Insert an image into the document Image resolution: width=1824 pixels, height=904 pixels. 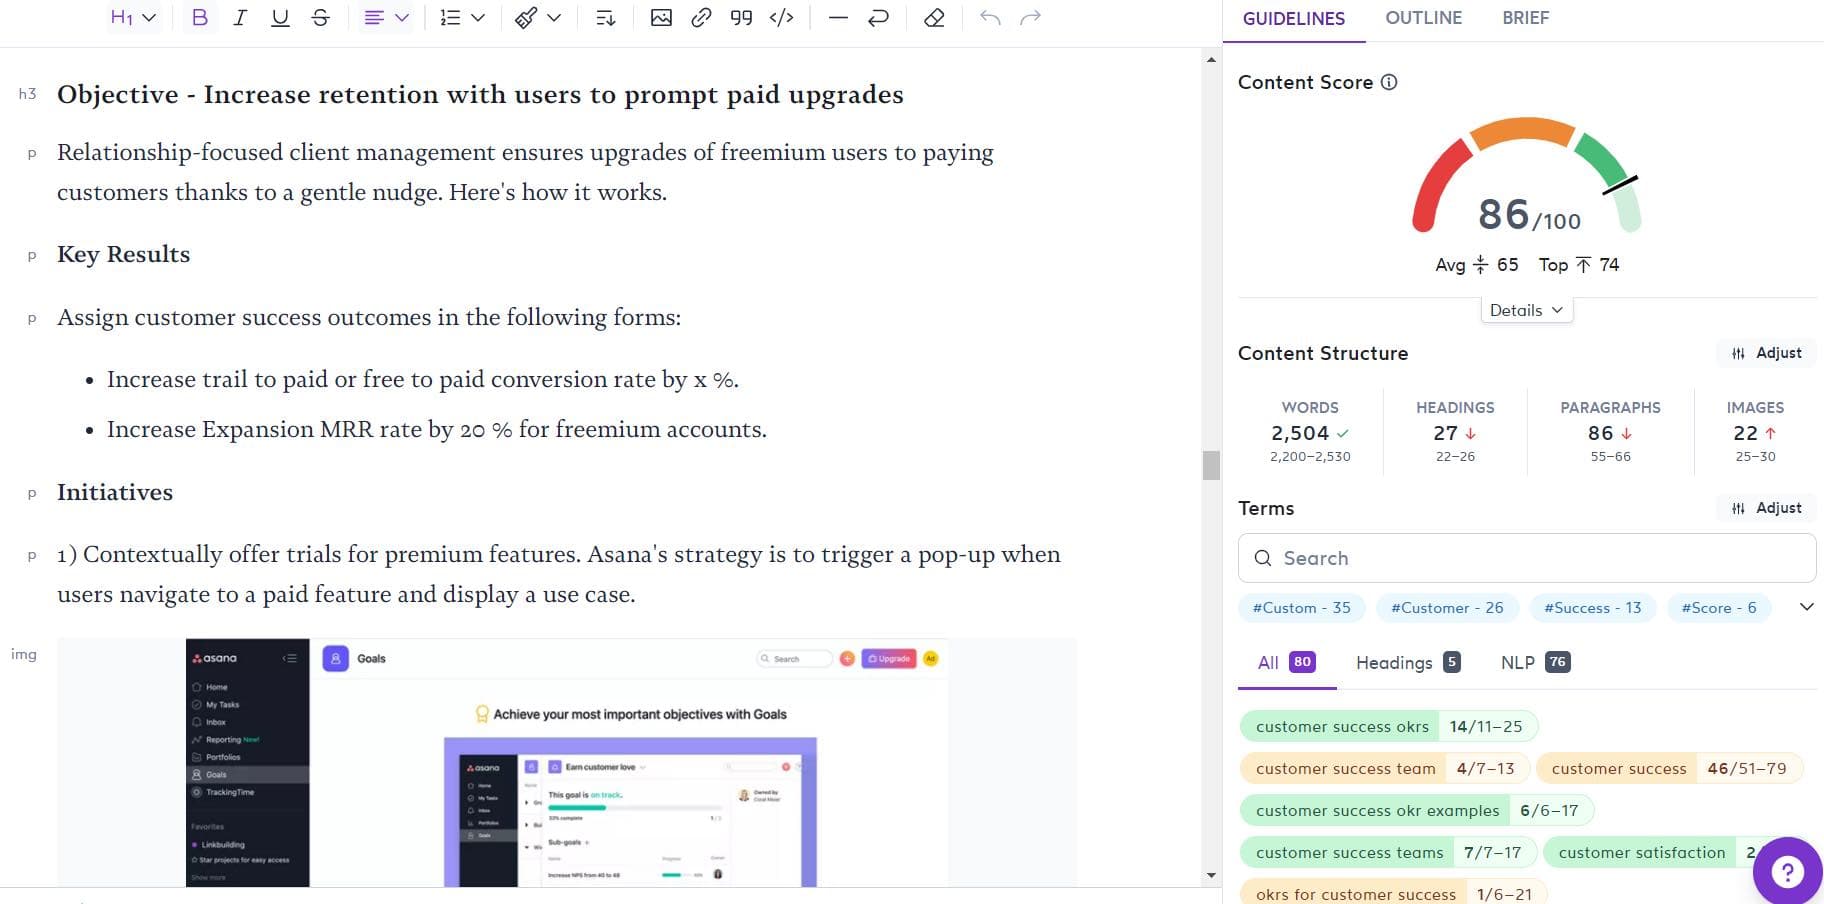[x=661, y=18]
